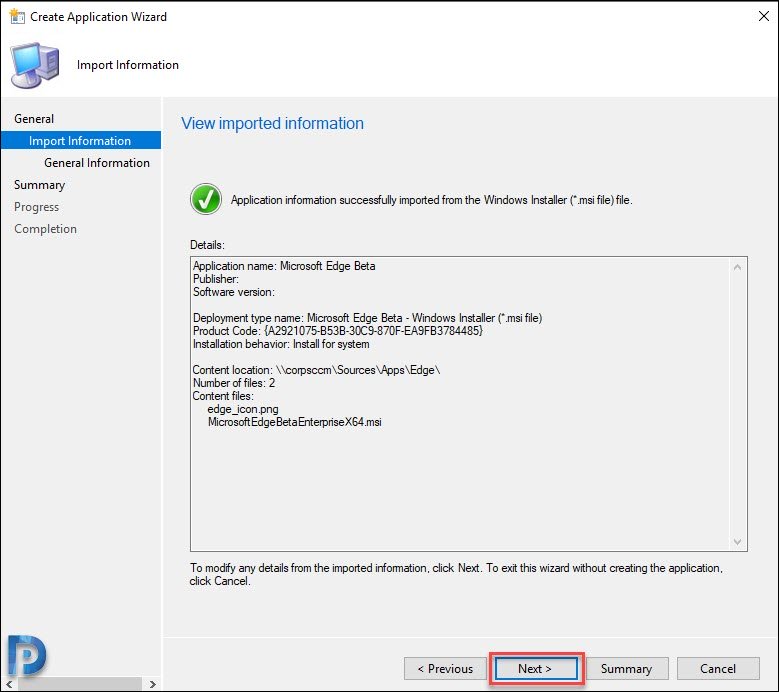Select Import Information step in sidebar
The height and width of the screenshot is (692, 779).
coord(80,141)
